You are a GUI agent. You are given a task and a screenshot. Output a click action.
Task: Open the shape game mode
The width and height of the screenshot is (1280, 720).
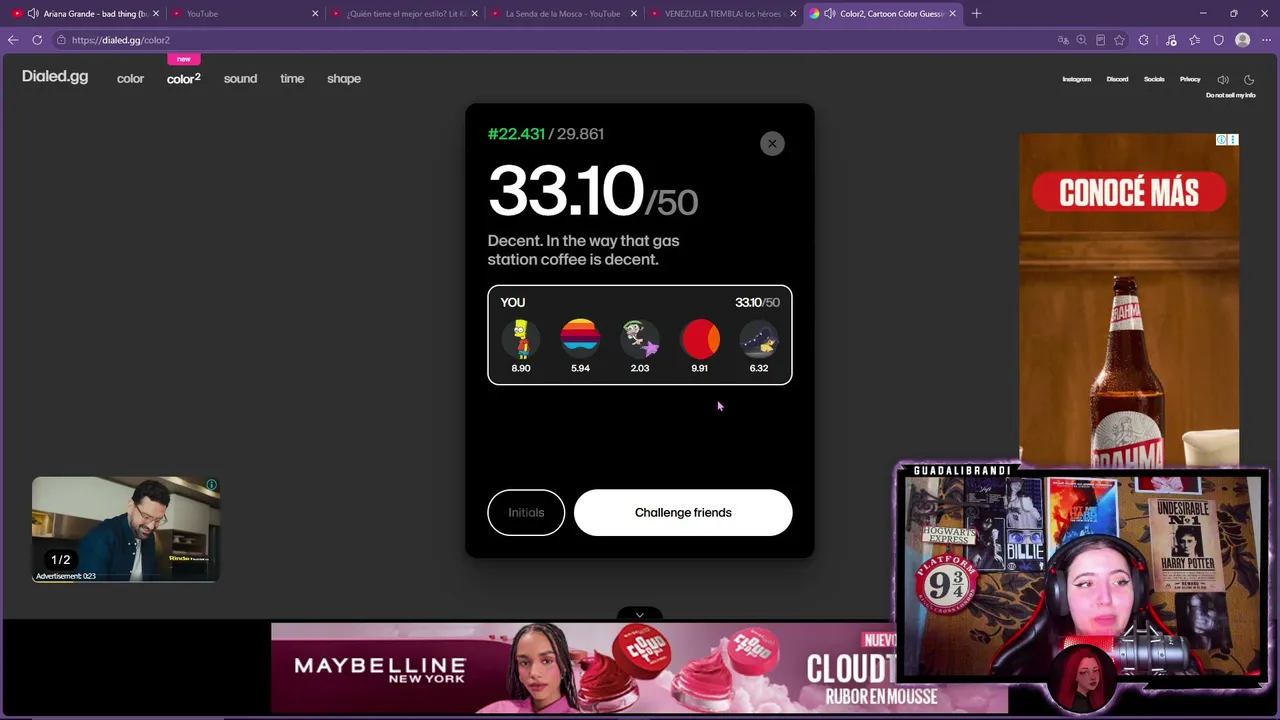click(344, 79)
